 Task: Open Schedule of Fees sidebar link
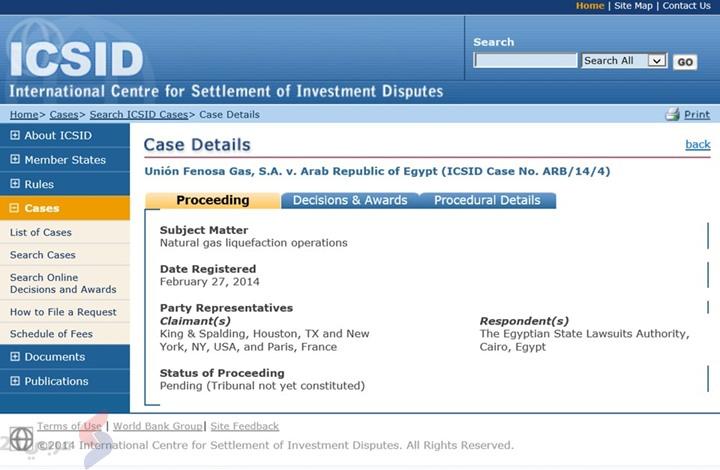tap(51, 334)
